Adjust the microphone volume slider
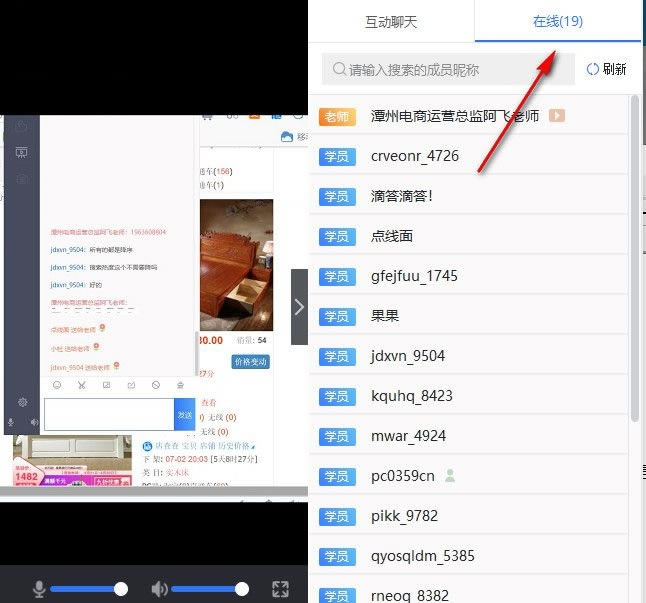 89,589
